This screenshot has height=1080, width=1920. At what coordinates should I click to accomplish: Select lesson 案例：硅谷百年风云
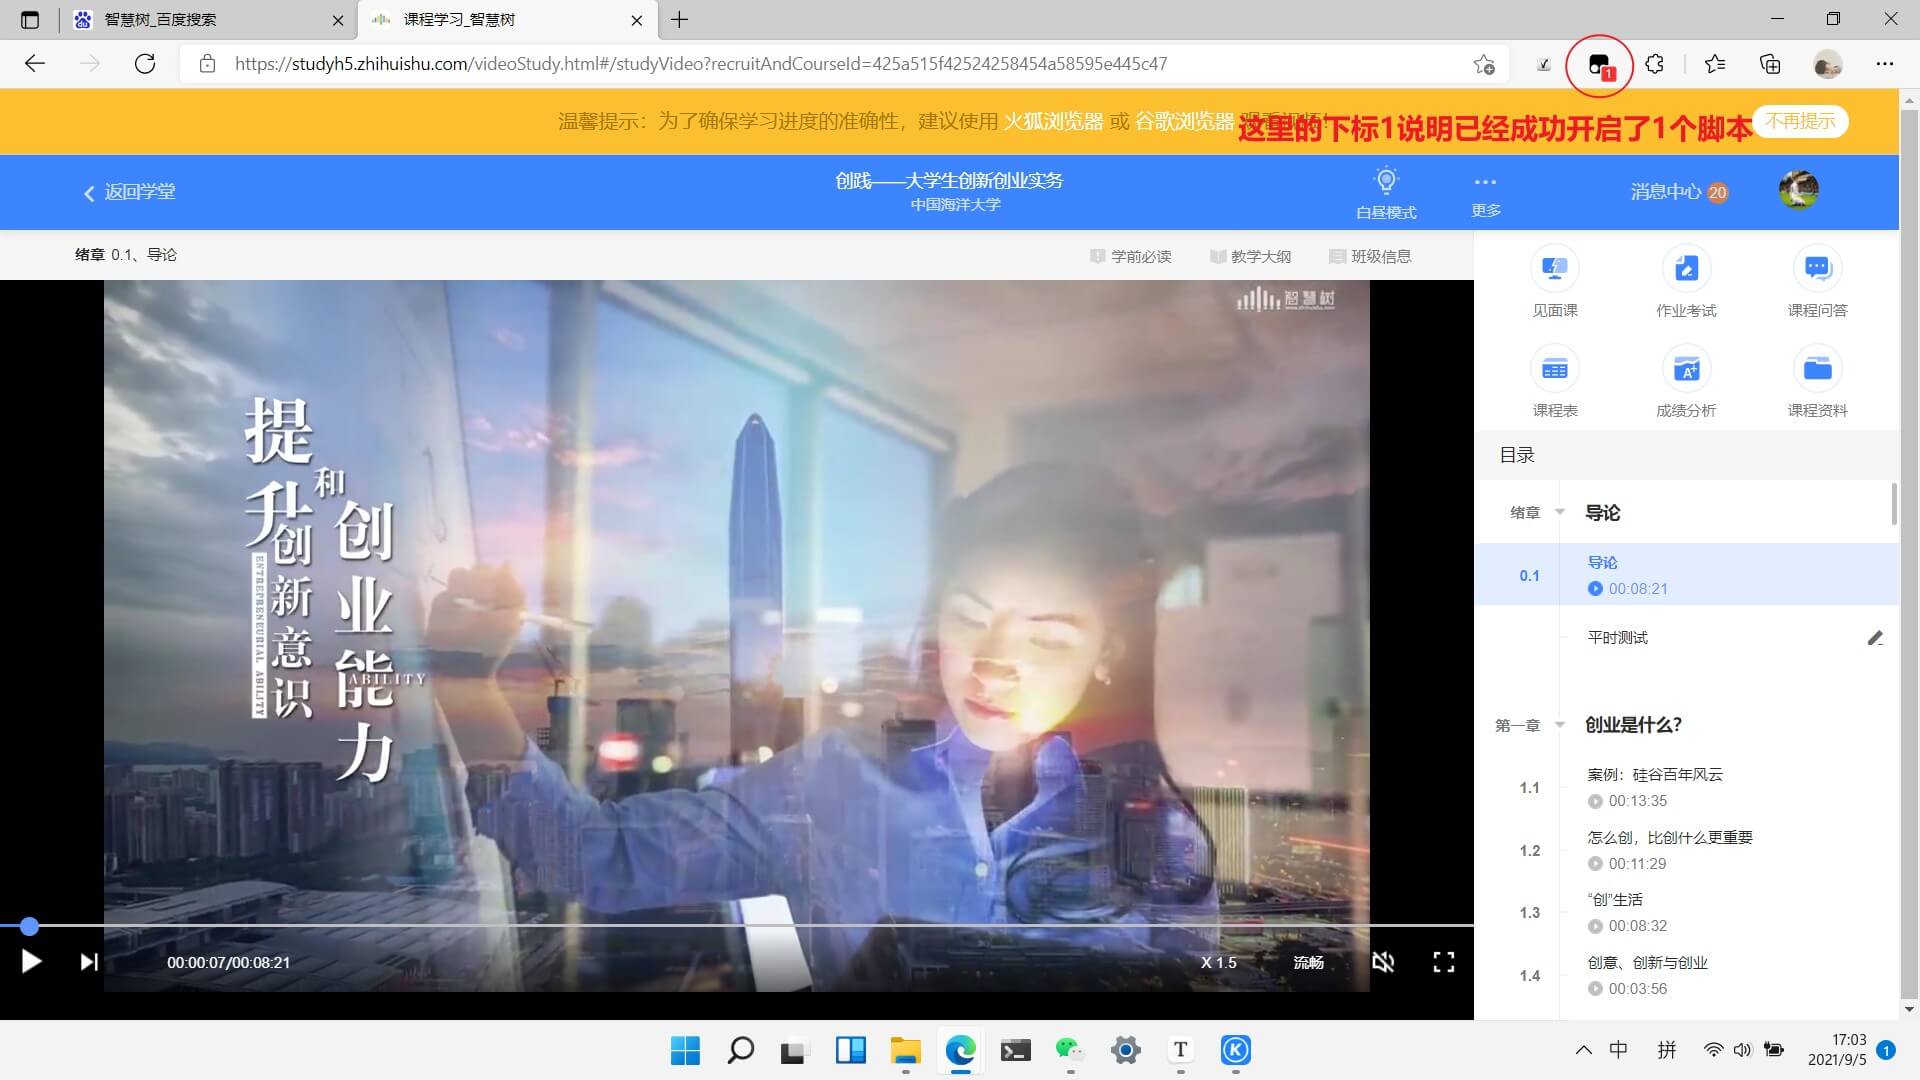[x=1655, y=774]
